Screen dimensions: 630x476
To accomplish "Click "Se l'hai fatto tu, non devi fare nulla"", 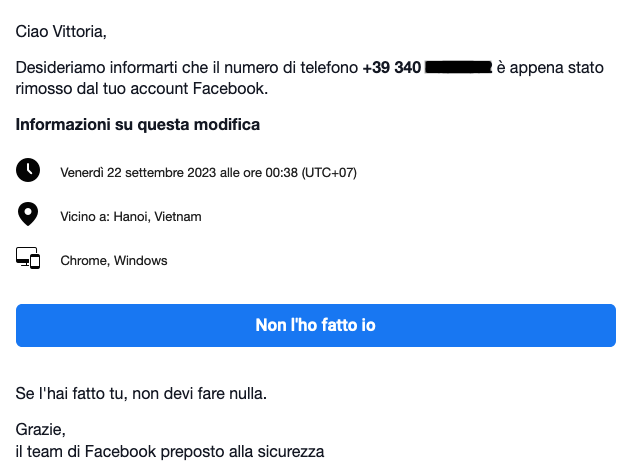I will point(141,394).
